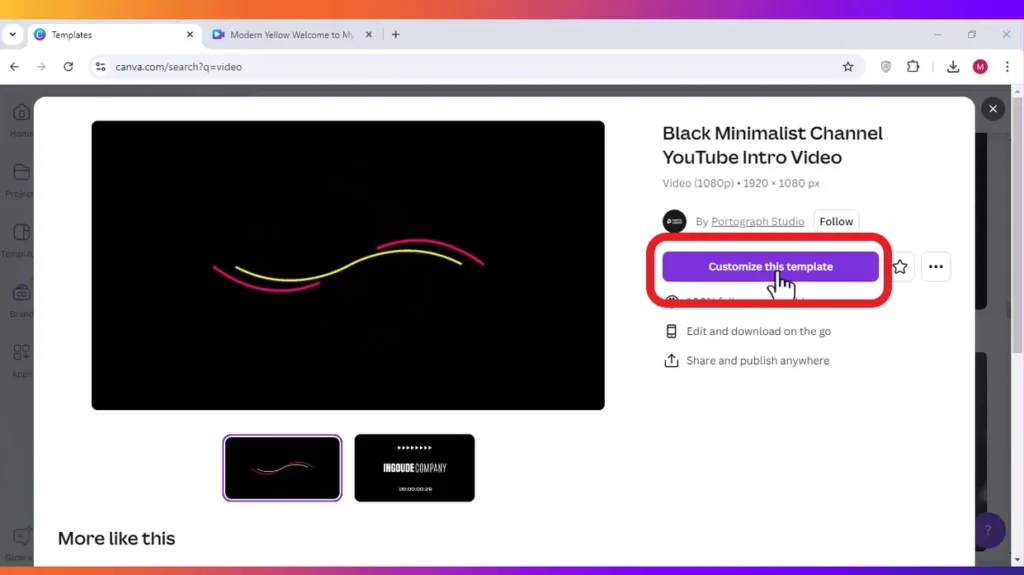Open the three-dot more options menu
This screenshot has height=575, width=1024.
tap(936, 267)
